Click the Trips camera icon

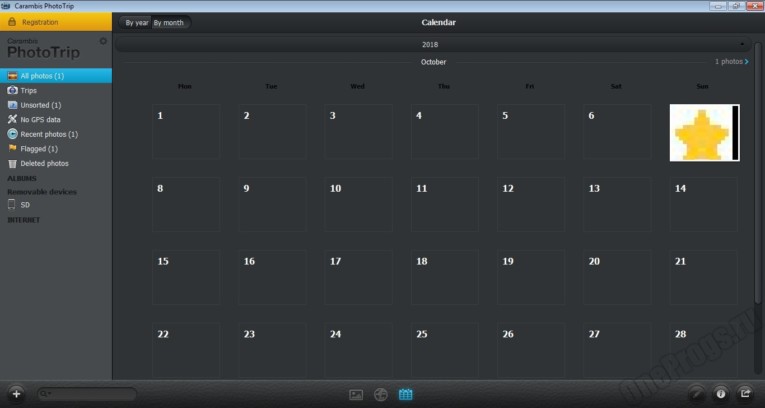(12, 90)
